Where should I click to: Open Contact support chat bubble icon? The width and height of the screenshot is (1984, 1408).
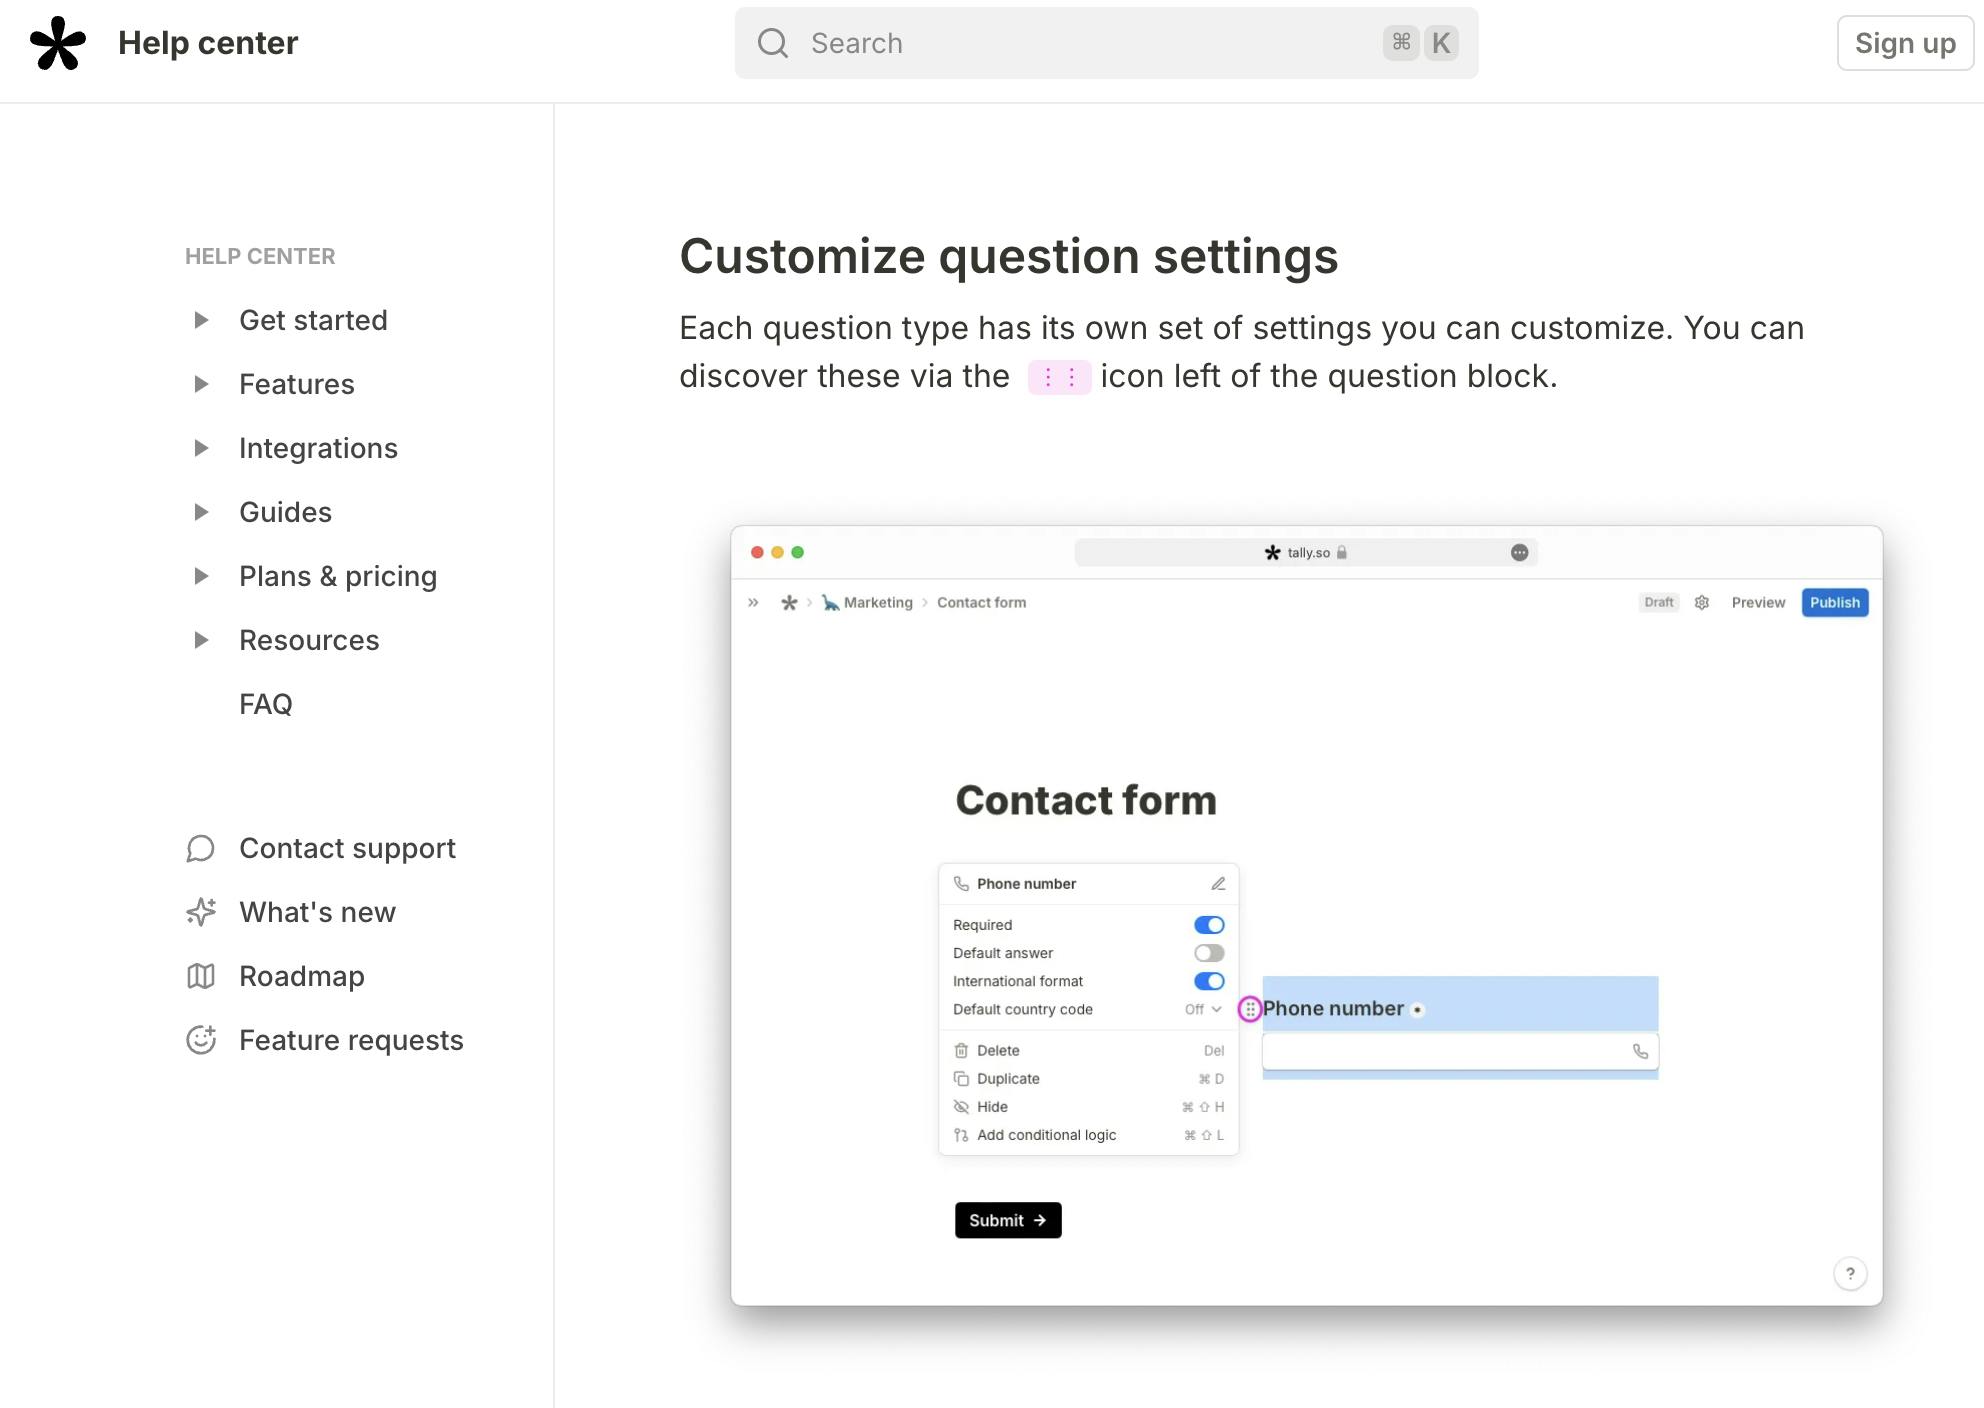(201, 849)
